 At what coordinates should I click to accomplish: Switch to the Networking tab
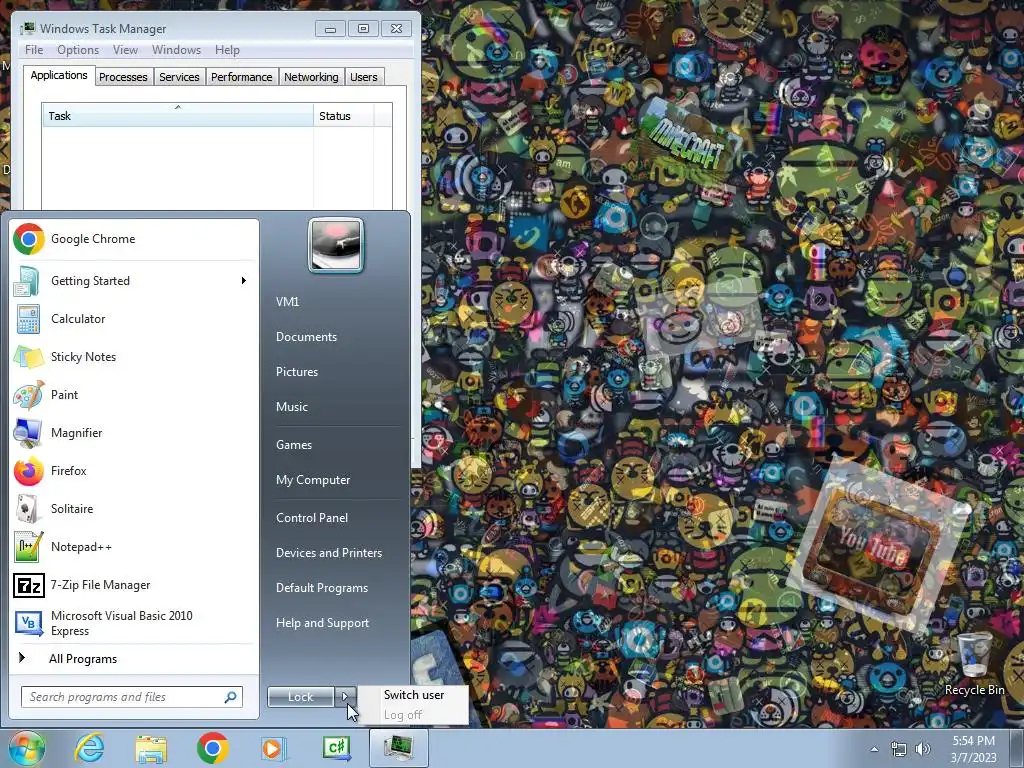(312, 77)
